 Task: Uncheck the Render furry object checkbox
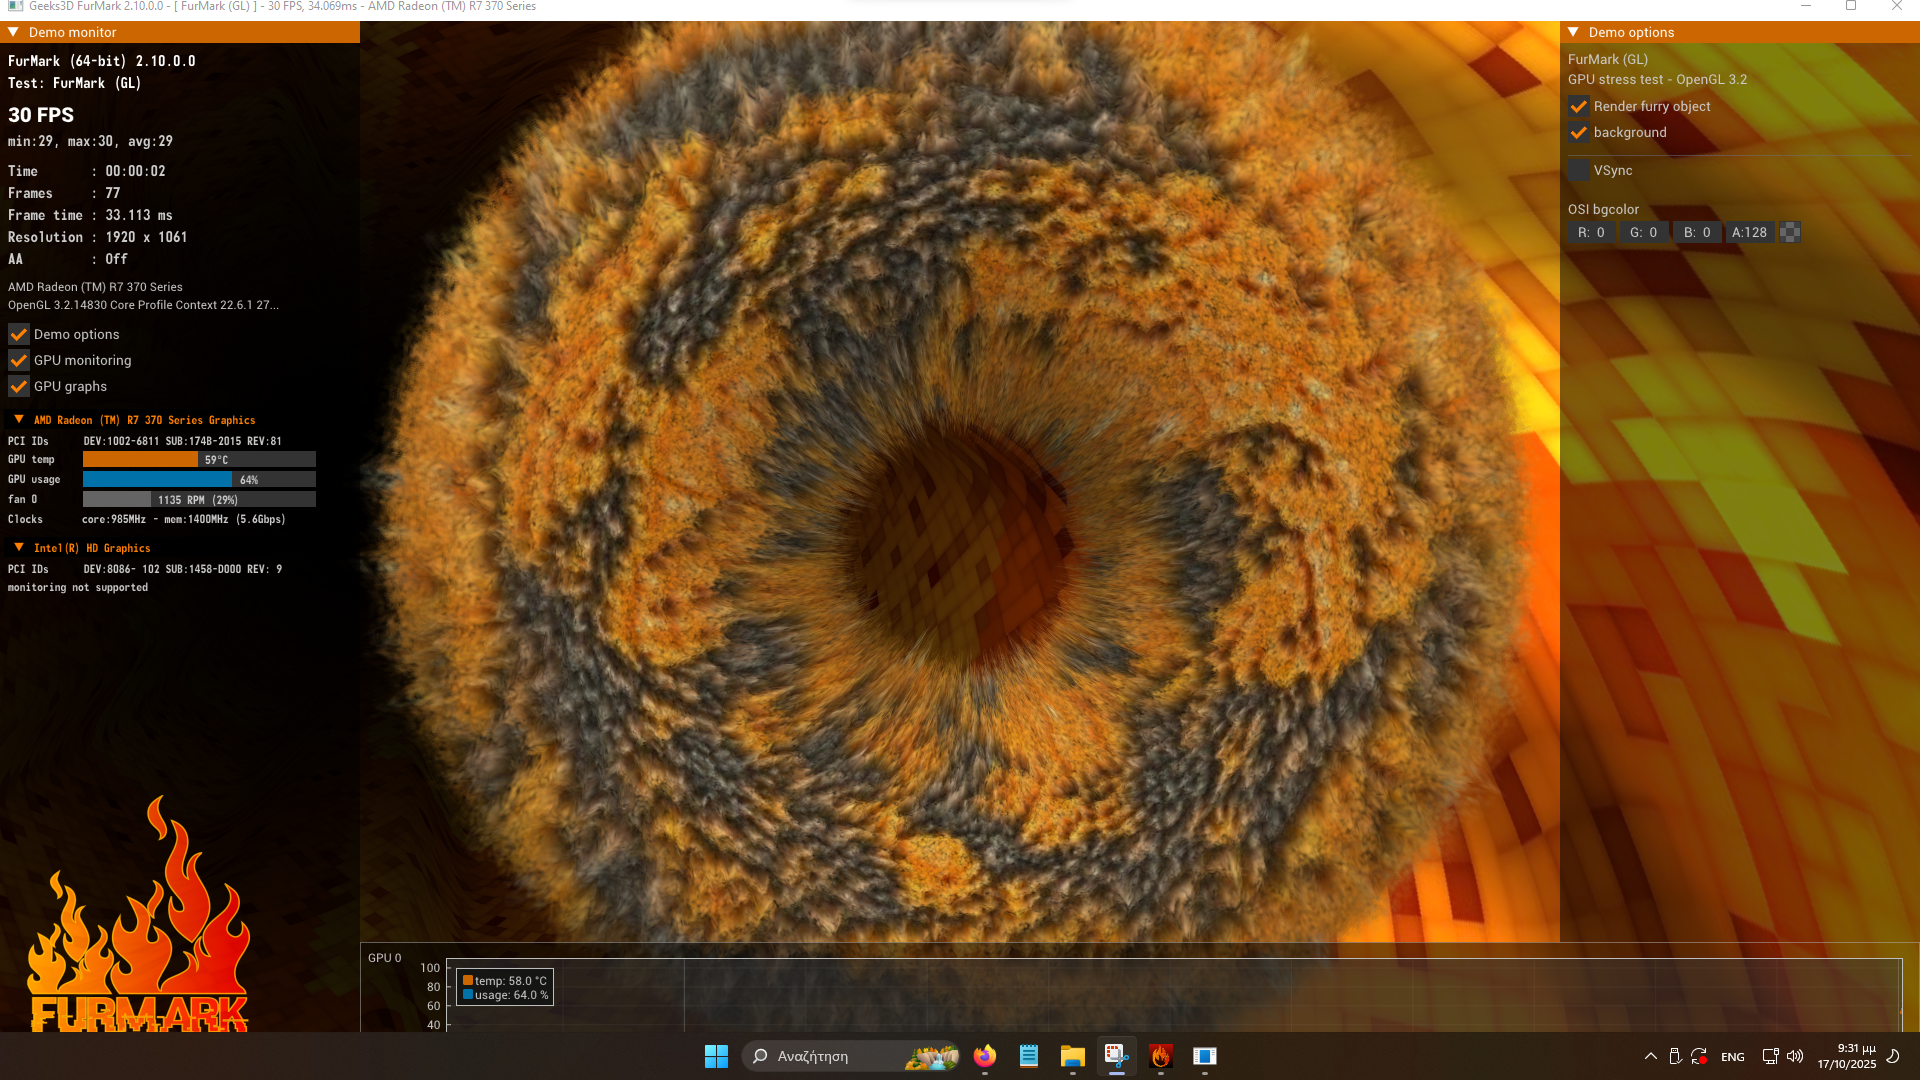coord(1579,106)
